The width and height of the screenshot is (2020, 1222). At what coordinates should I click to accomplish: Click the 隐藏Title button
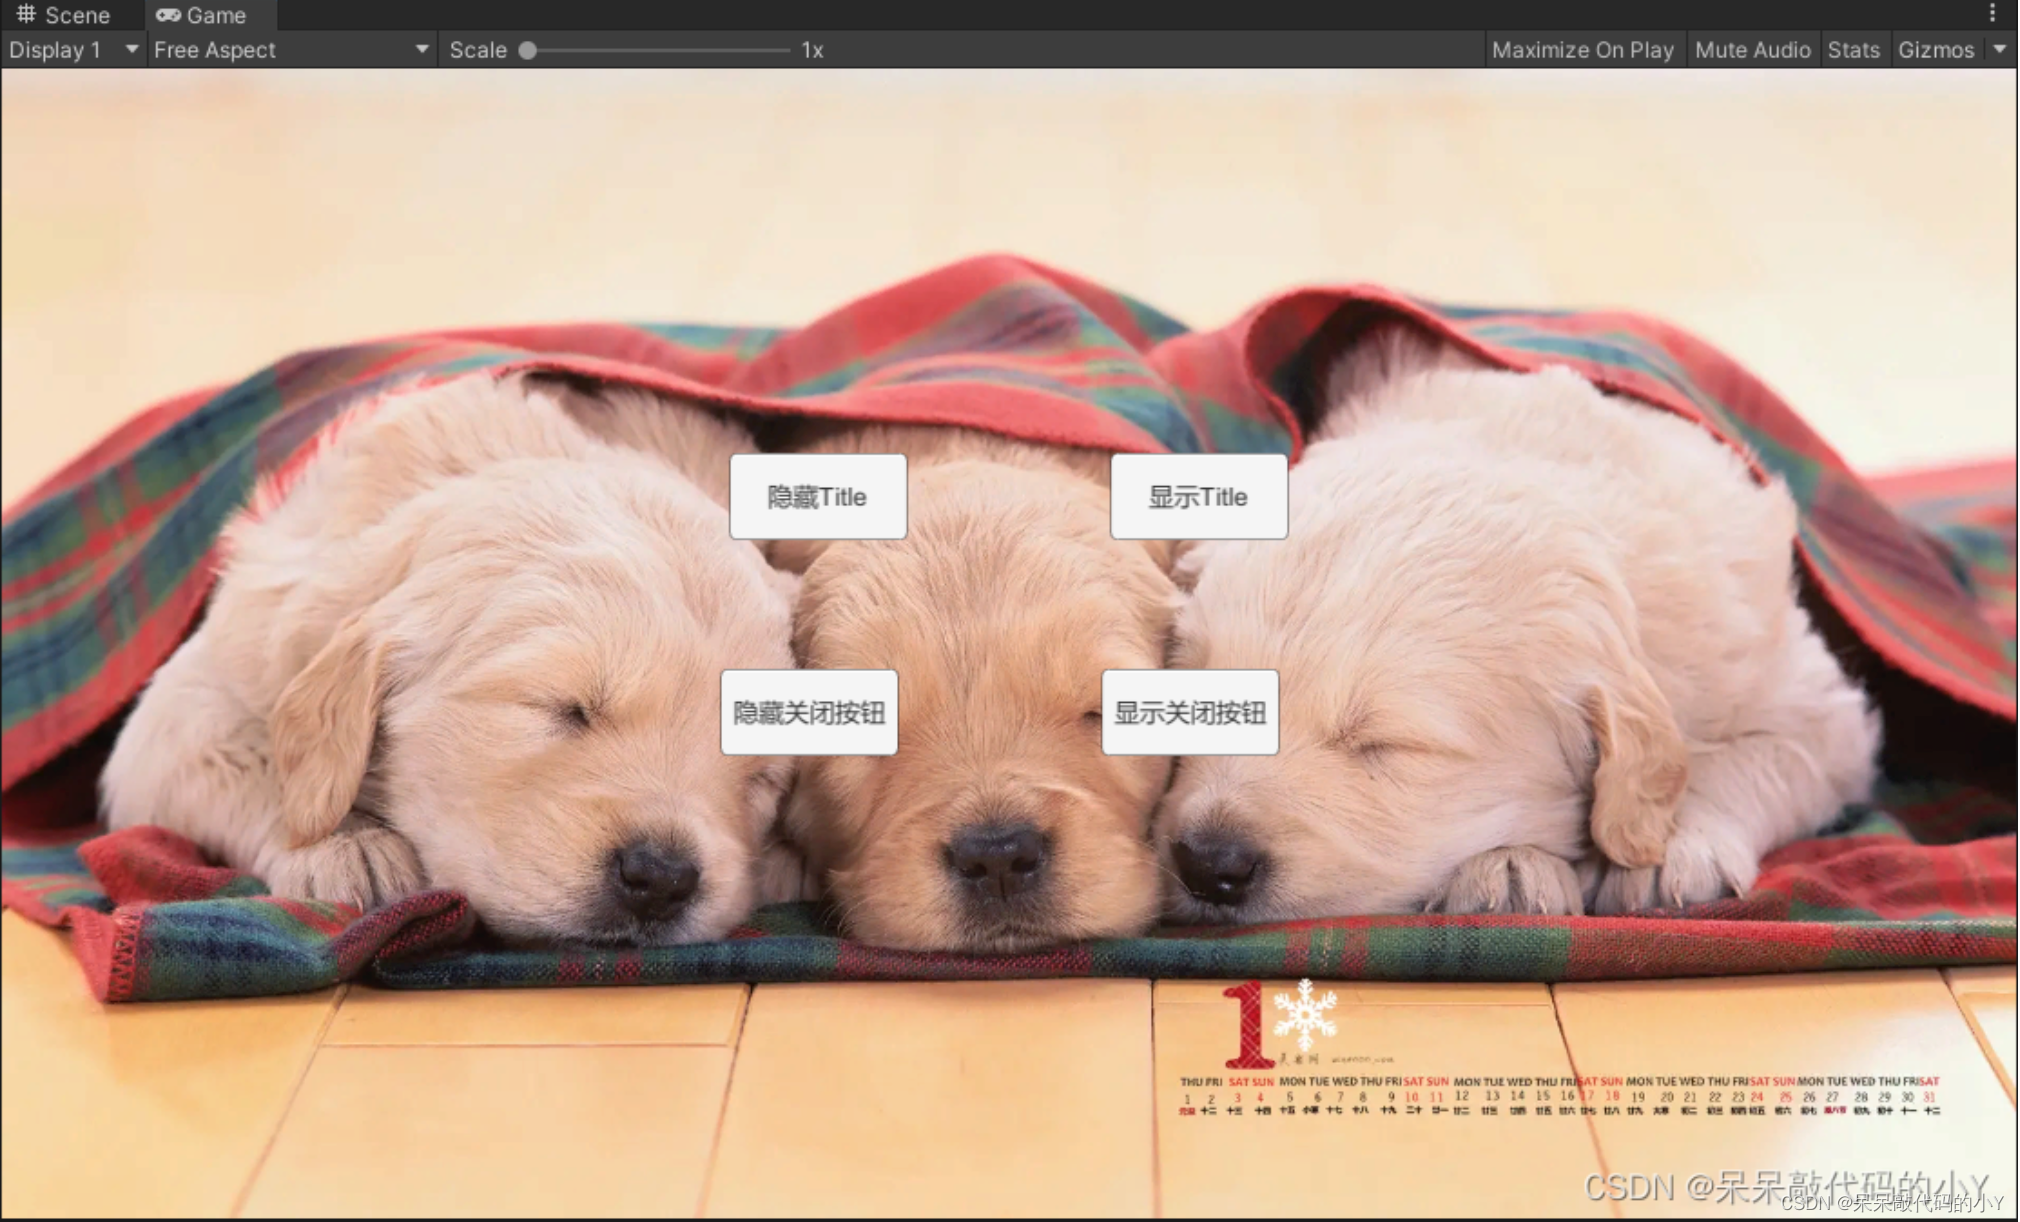tap(817, 497)
